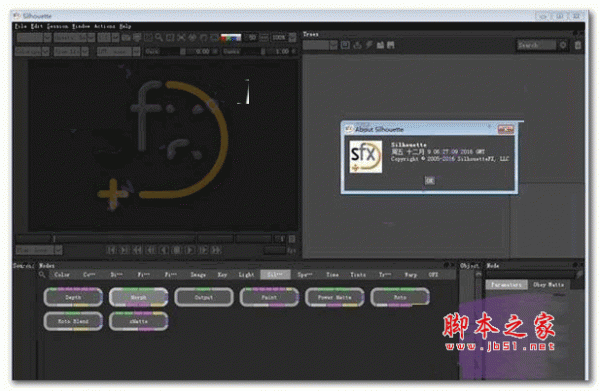The width and height of the screenshot is (600, 391).
Task: Click the search icon in Nodes panel
Action: click(x=42, y=274)
